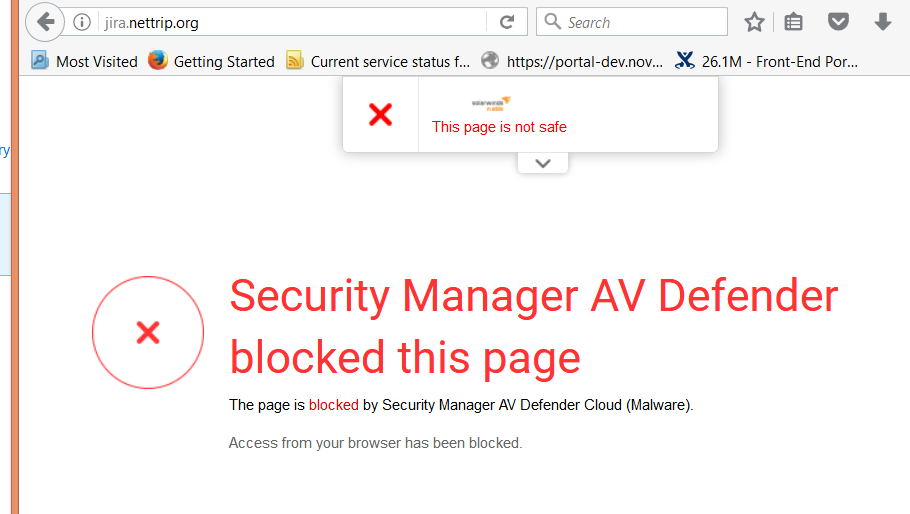Viewport: 910px width, 514px height.
Task: Click the red word 'blocked' in the description
Action: [334, 404]
